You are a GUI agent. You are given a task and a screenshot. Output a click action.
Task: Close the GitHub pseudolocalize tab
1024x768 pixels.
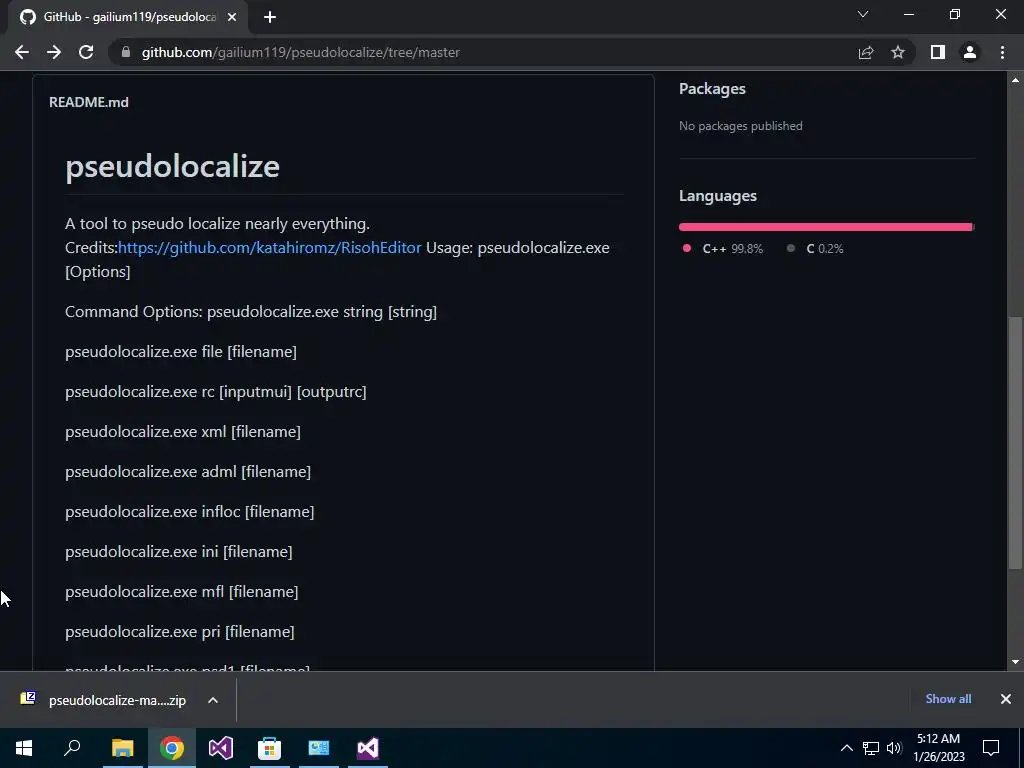[232, 17]
